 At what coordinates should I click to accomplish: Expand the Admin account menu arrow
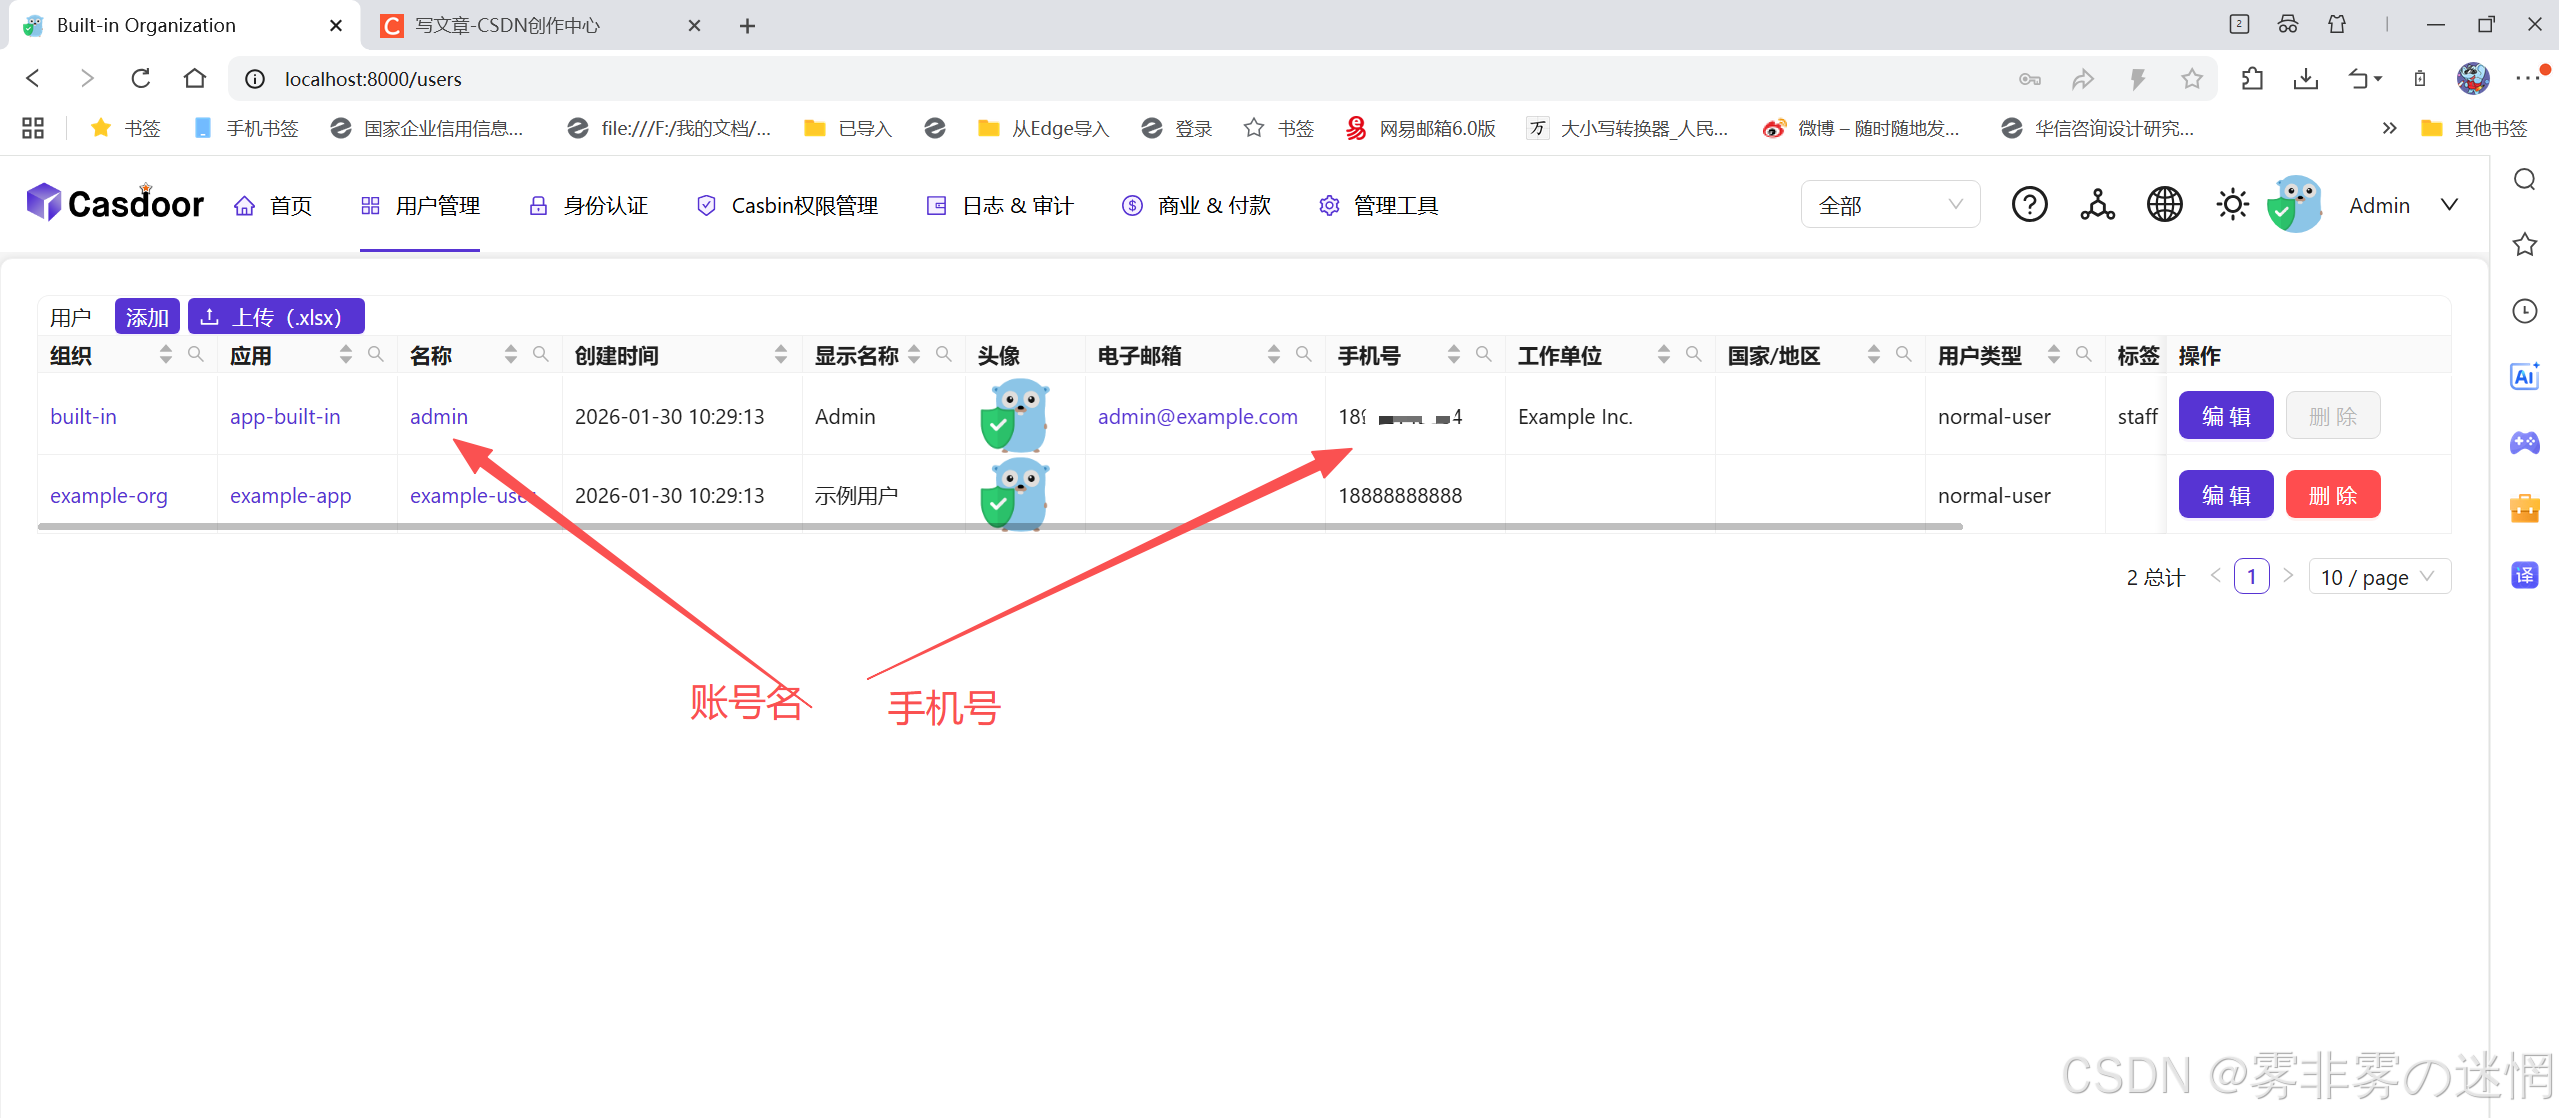(x=2448, y=205)
